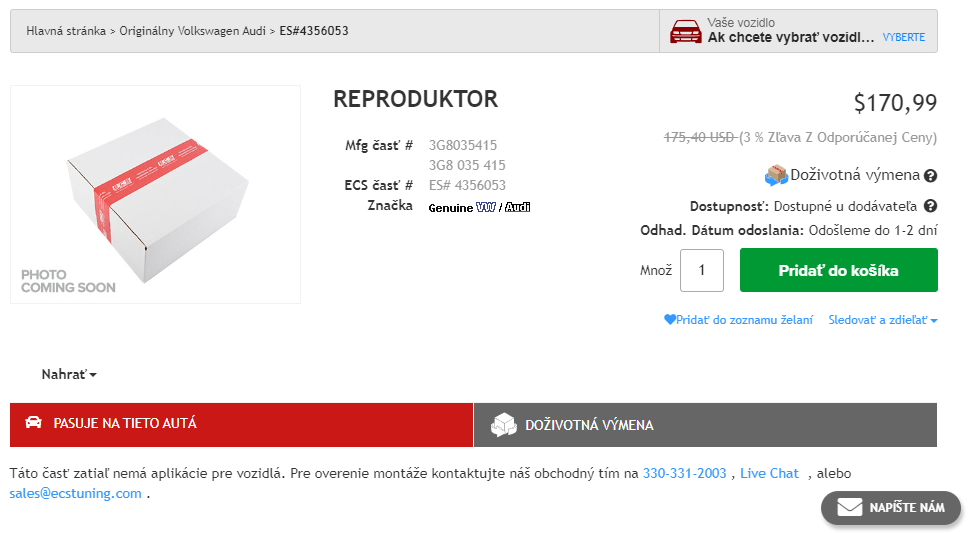Click the red car vehicle icon
The width and height of the screenshot is (970, 533).
pyautogui.click(x=685, y=32)
